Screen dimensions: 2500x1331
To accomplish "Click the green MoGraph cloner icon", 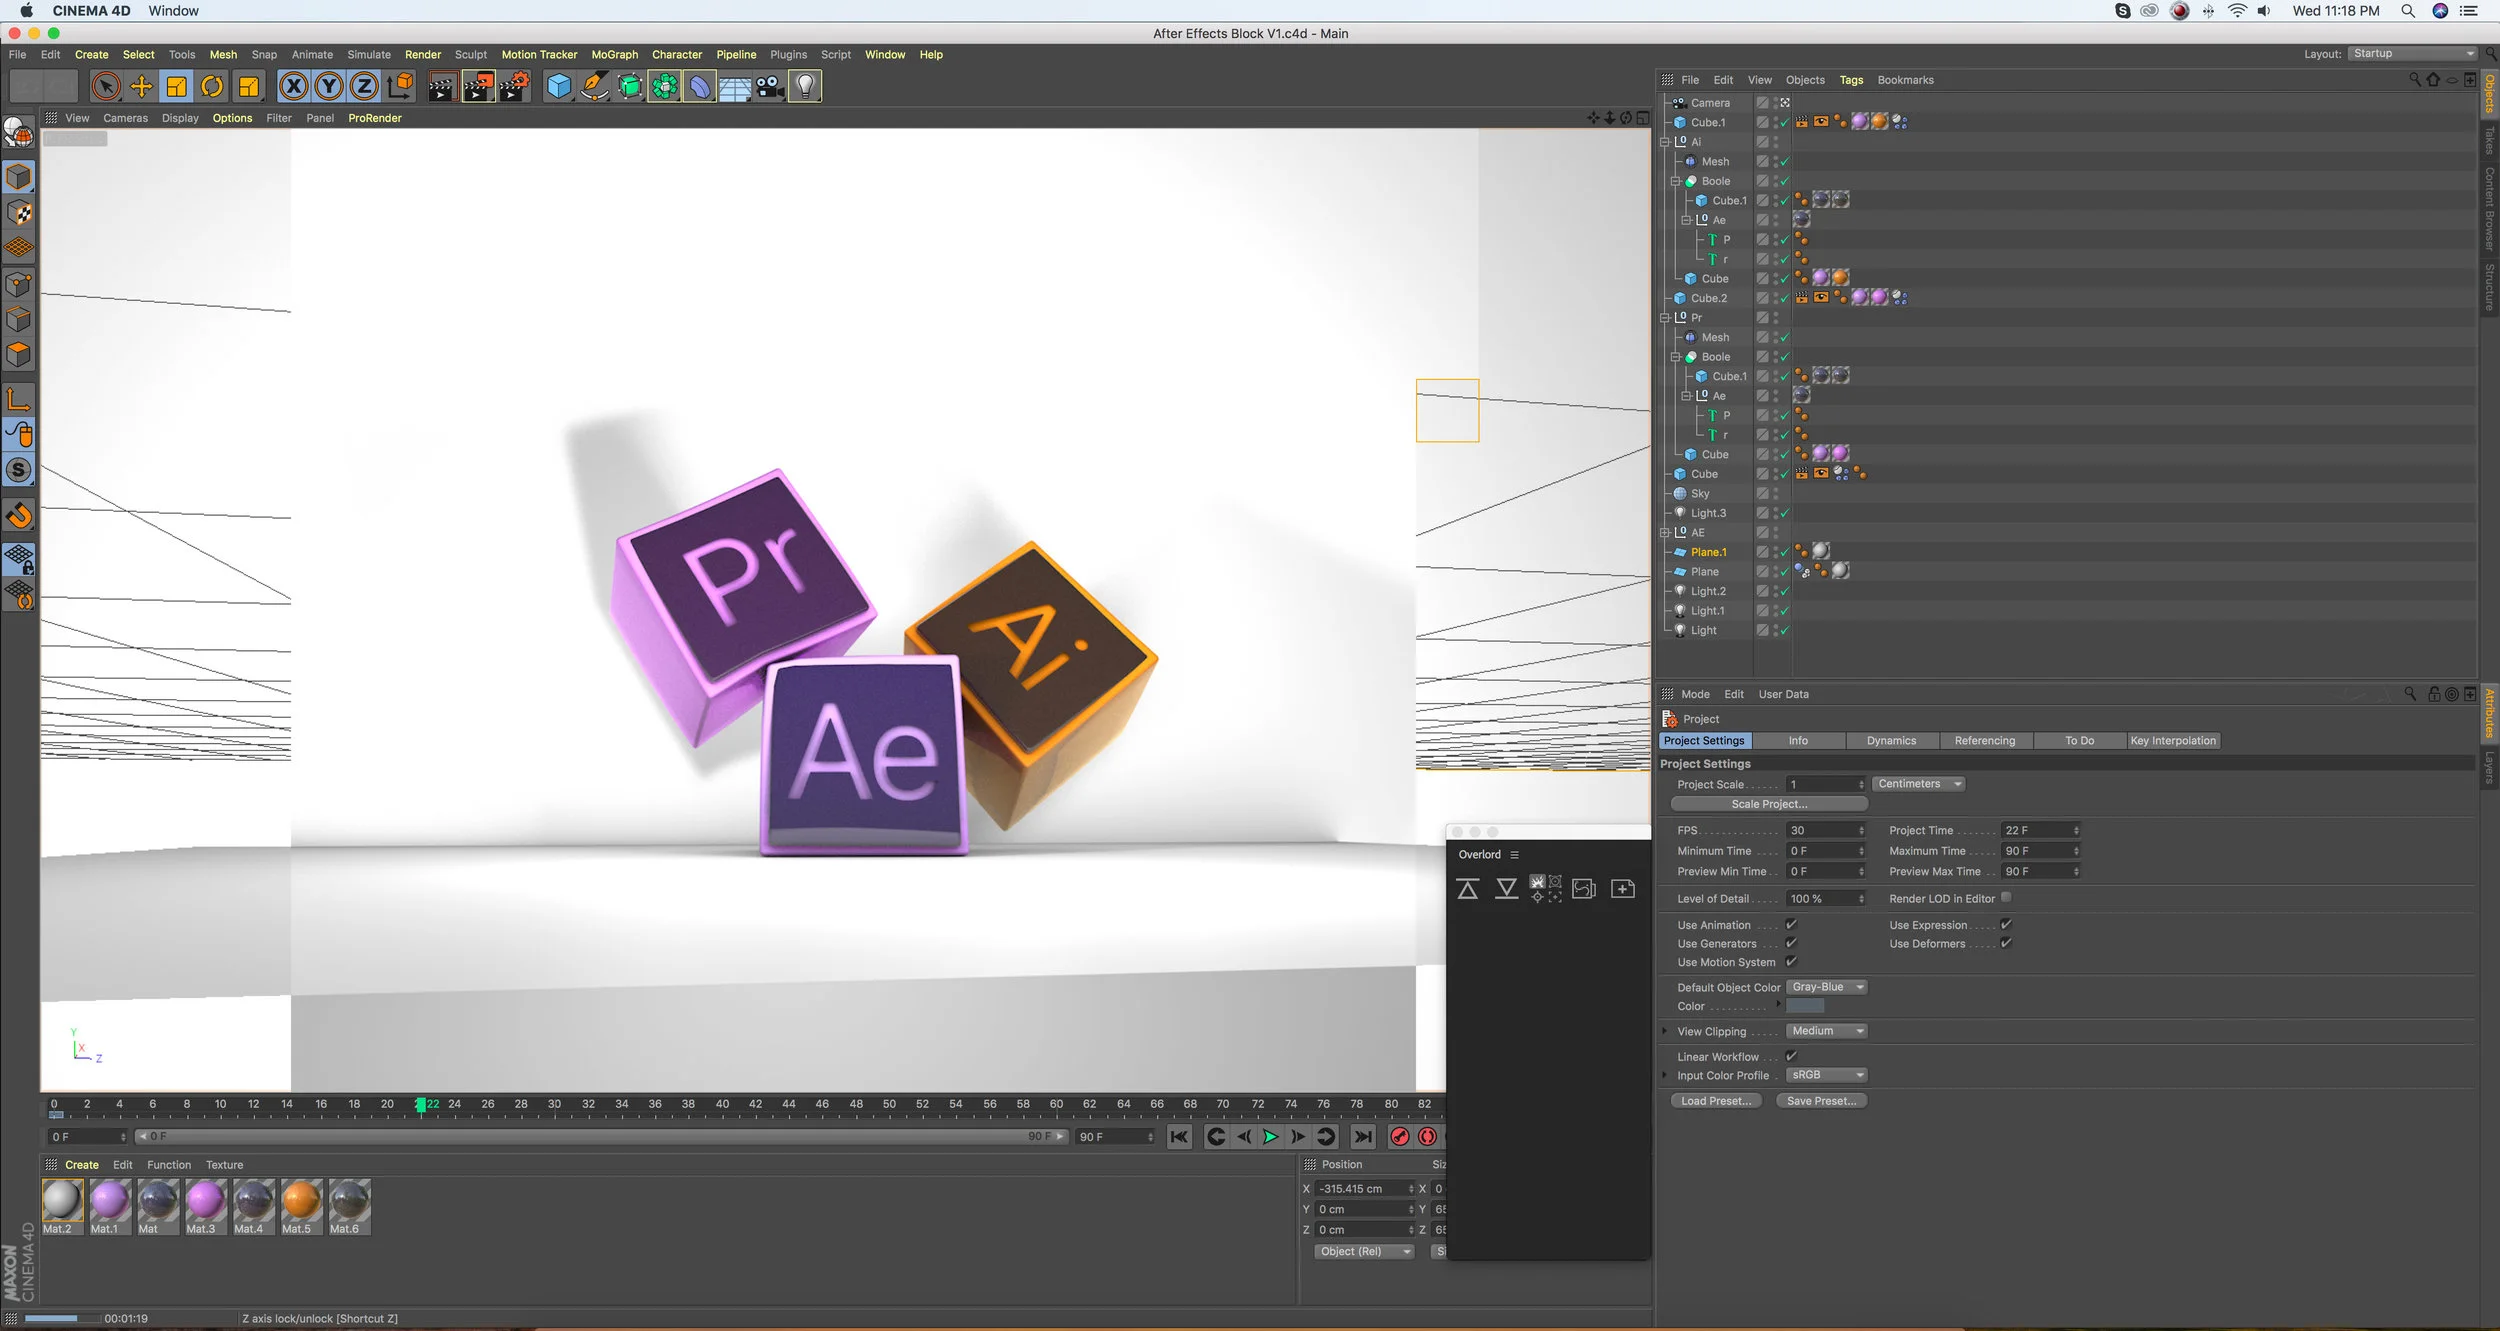I will tap(665, 87).
